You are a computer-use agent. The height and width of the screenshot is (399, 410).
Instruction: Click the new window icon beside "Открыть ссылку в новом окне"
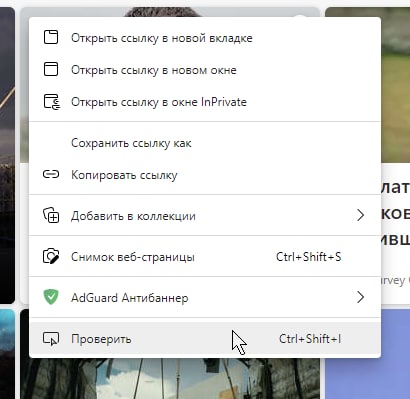[x=51, y=69]
